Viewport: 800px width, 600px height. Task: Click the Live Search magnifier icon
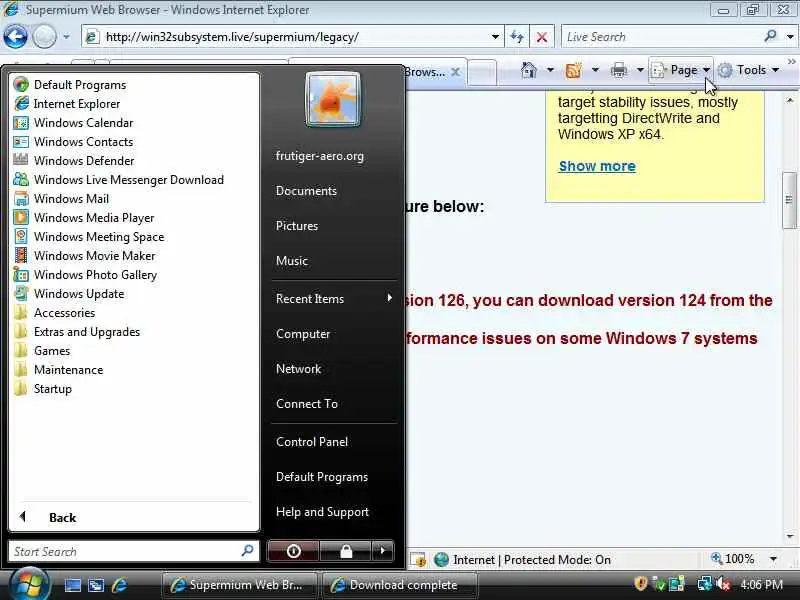coord(770,36)
